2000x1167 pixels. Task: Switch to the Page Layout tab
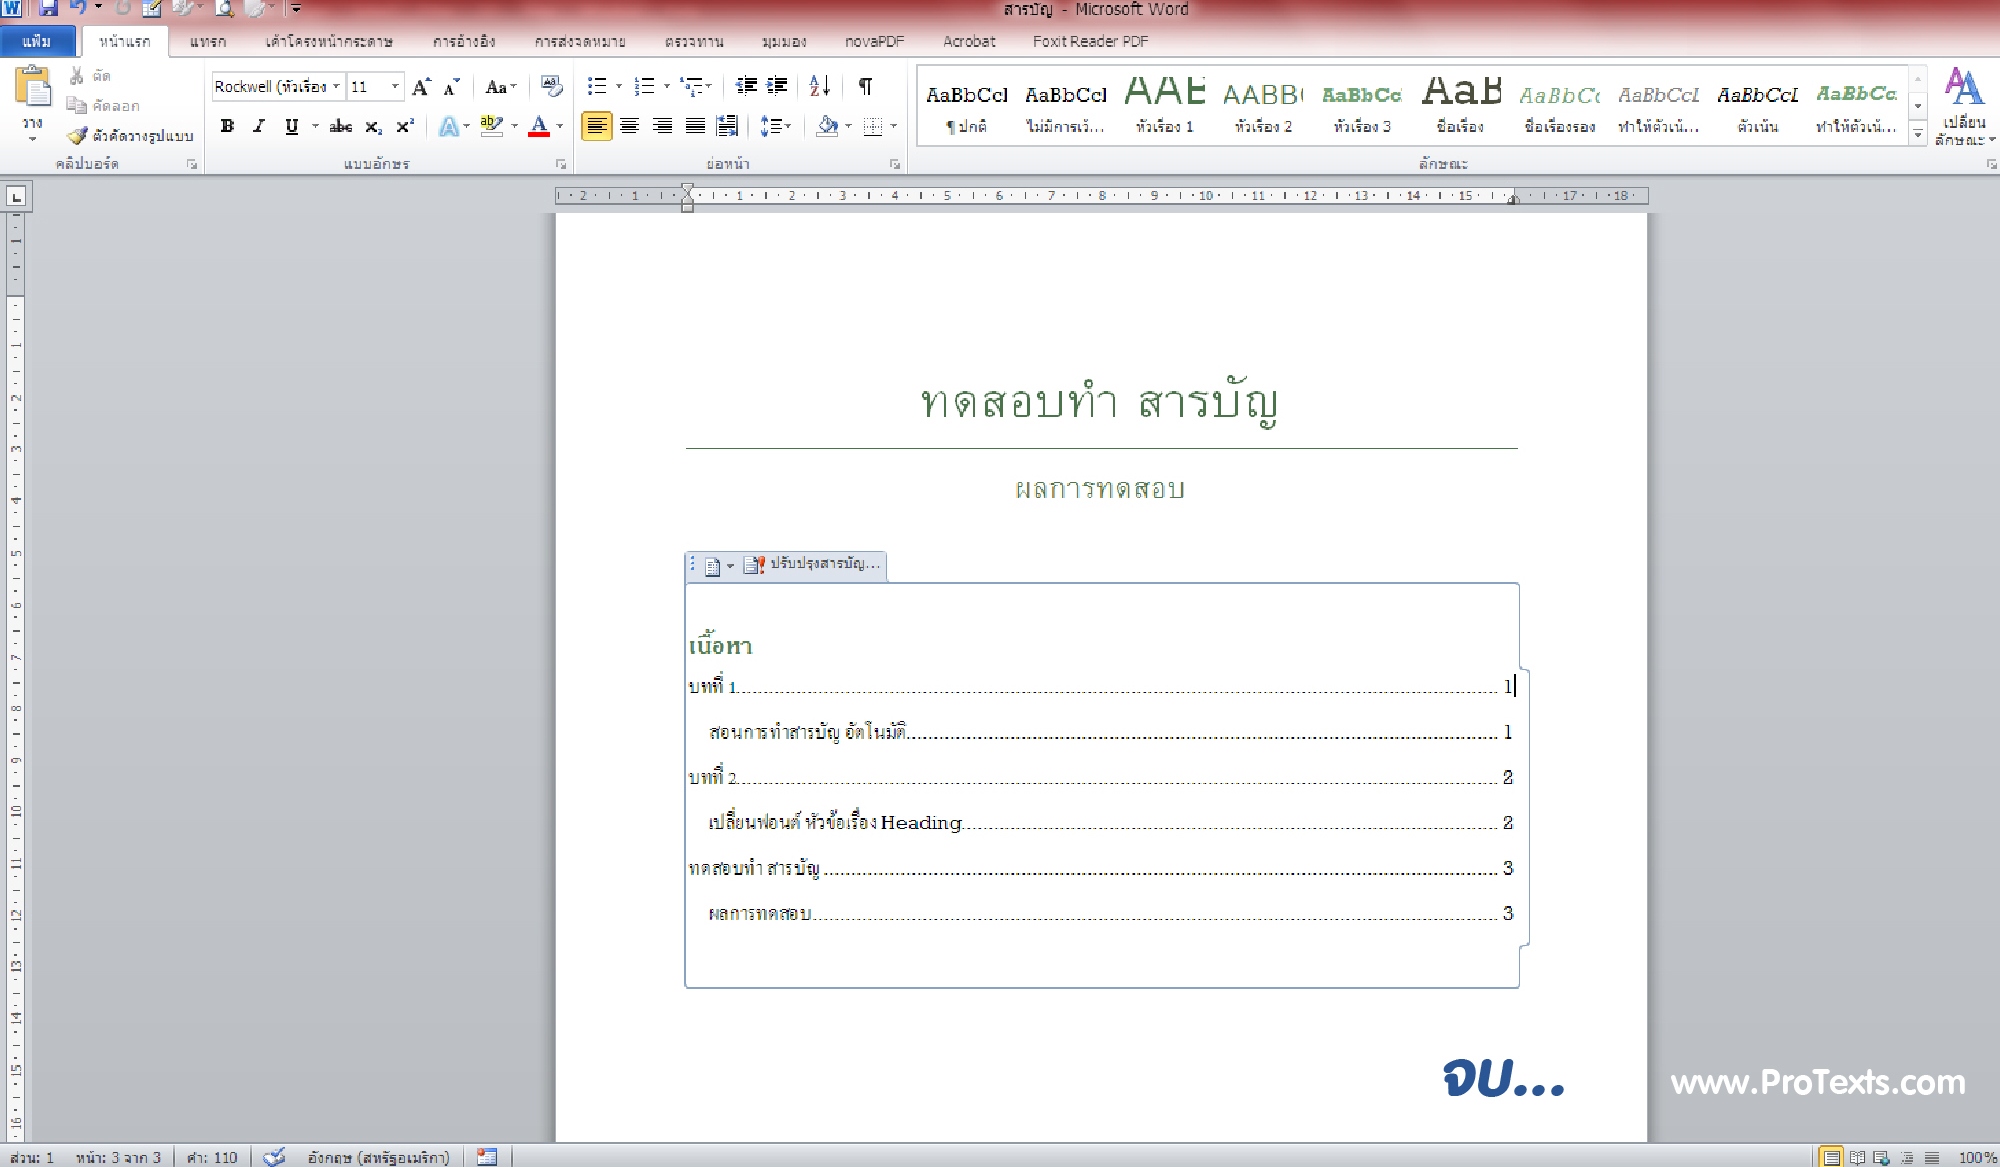(328, 41)
